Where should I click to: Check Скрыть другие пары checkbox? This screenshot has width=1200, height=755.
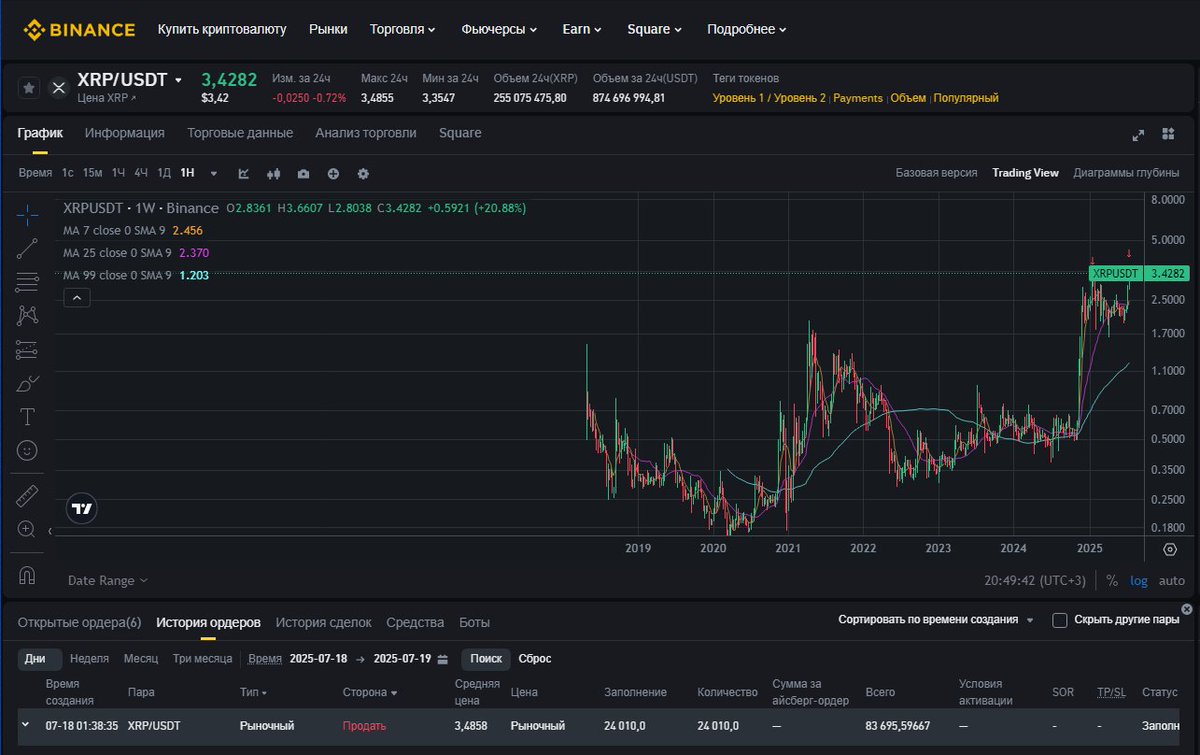click(x=1060, y=620)
